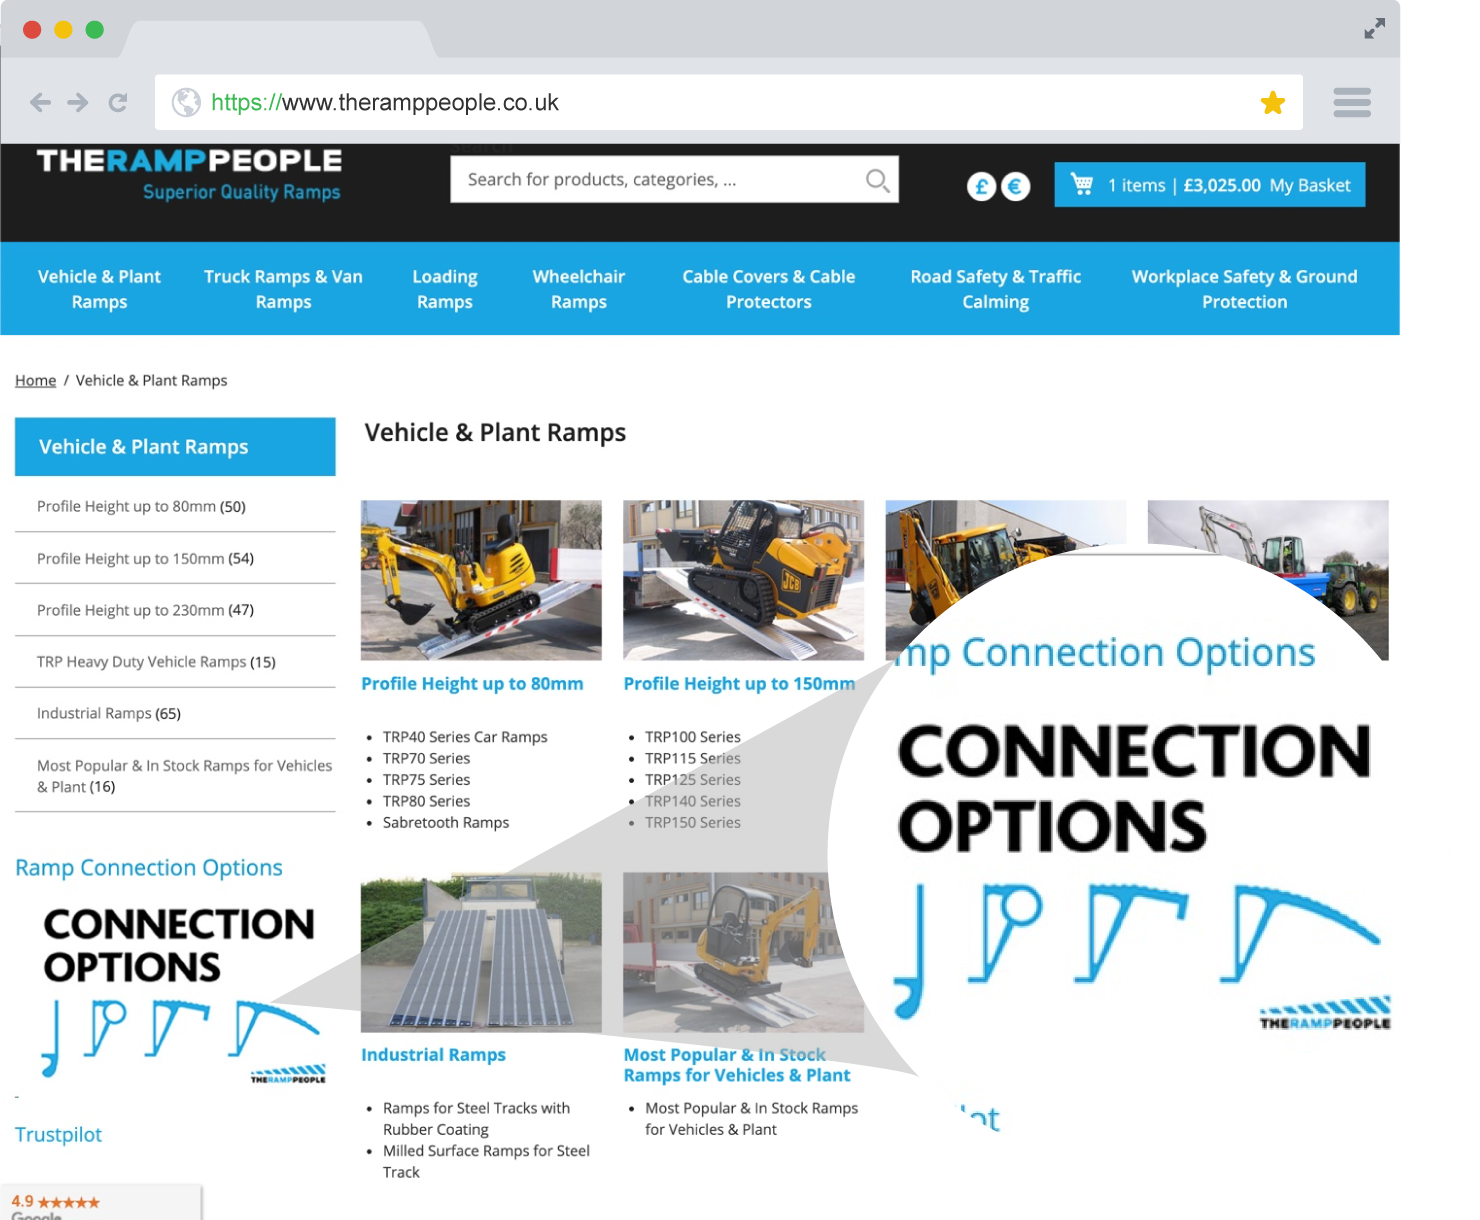
Task: Go back with the browser back arrow
Action: 40,102
